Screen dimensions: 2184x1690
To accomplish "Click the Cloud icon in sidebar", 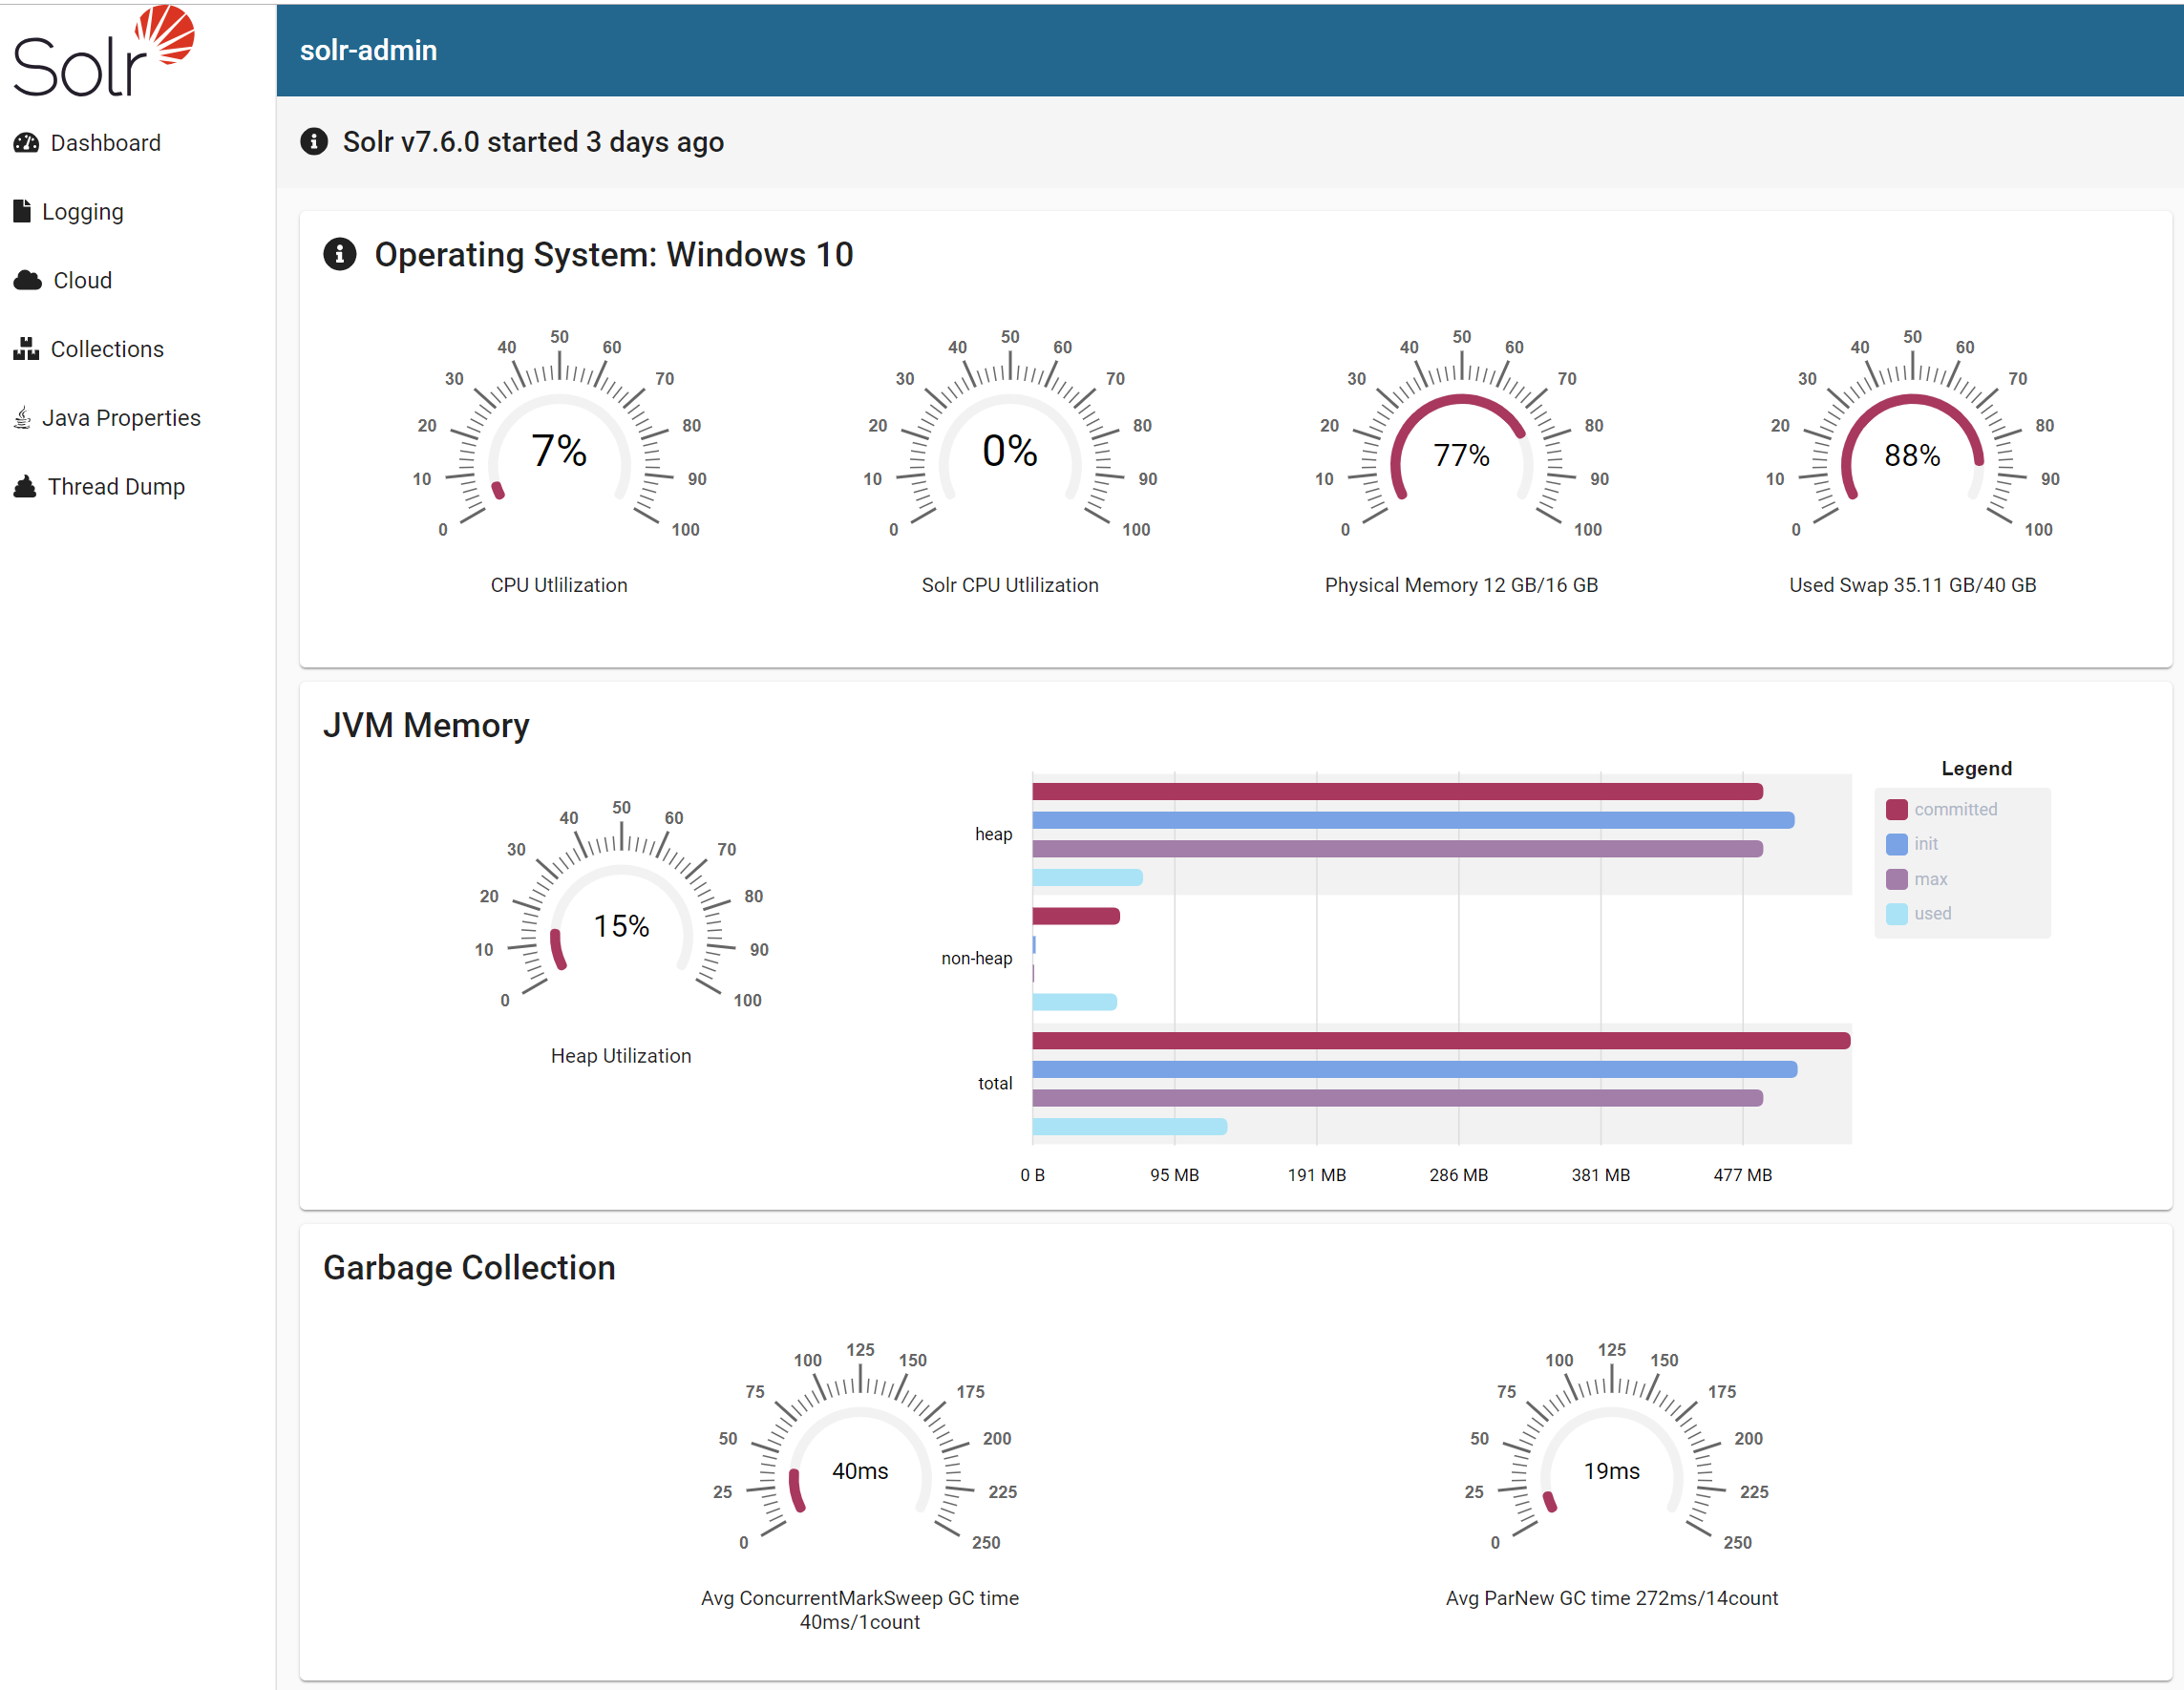I will pos(27,280).
